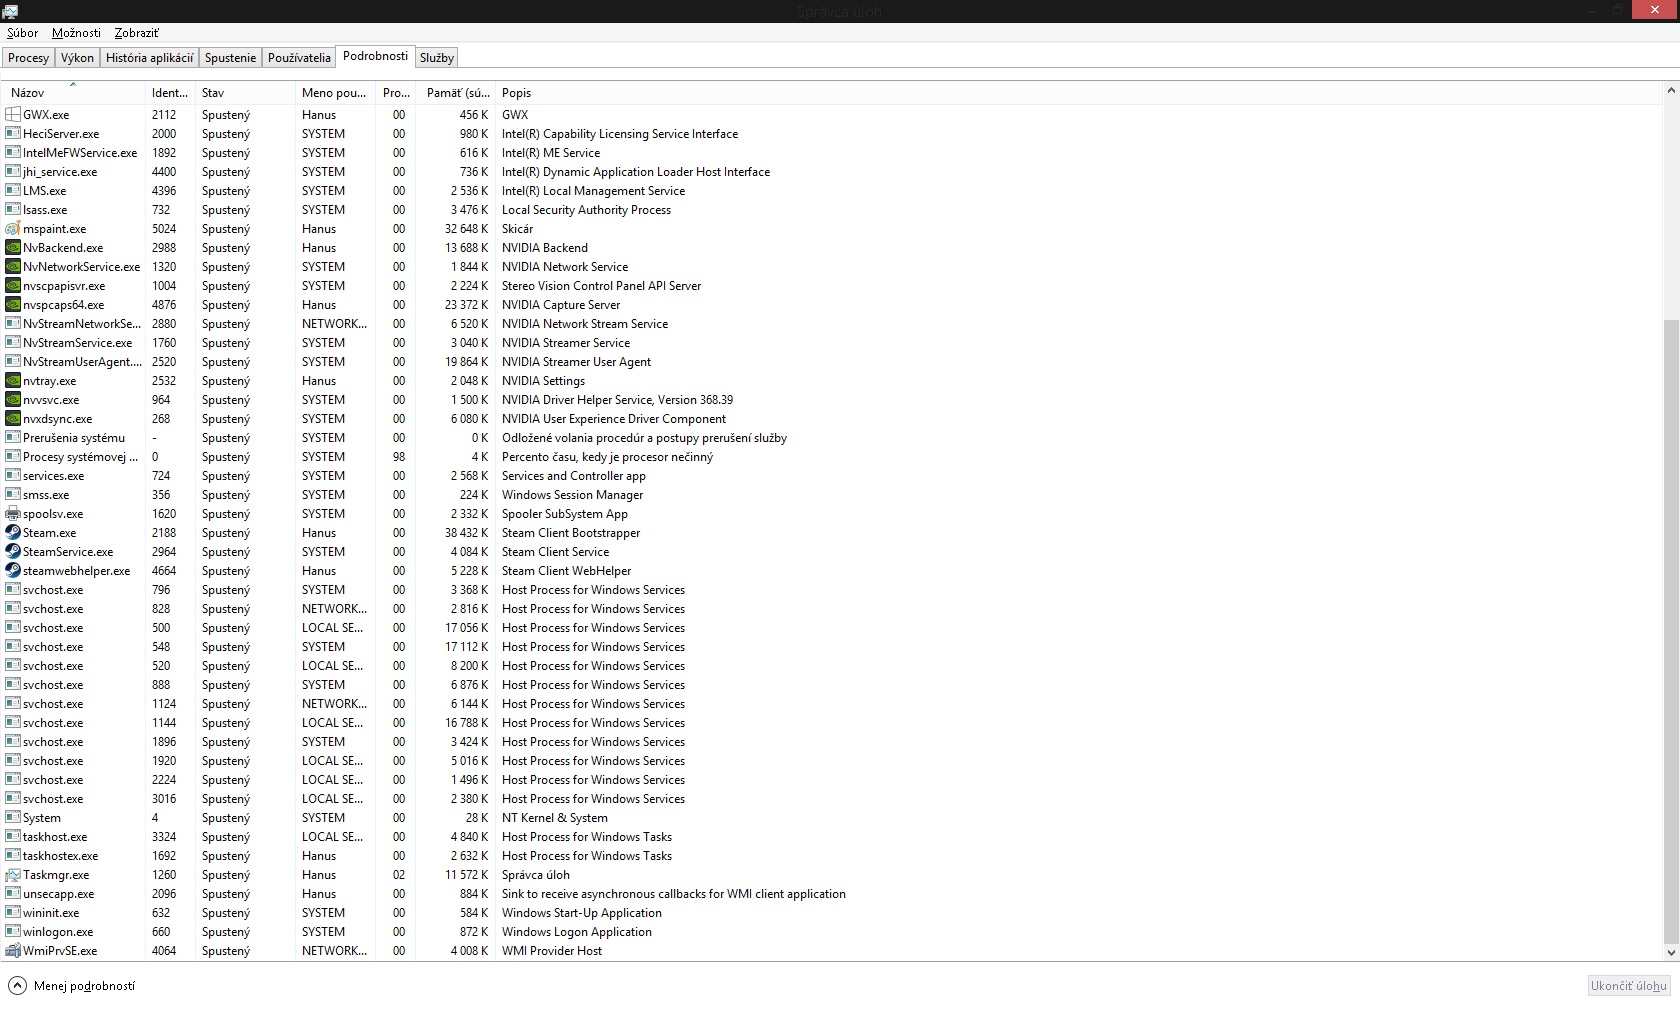This screenshot has width=1680, height=1010.
Task: Select the Prerušenia systému row name
Action: tap(74, 438)
